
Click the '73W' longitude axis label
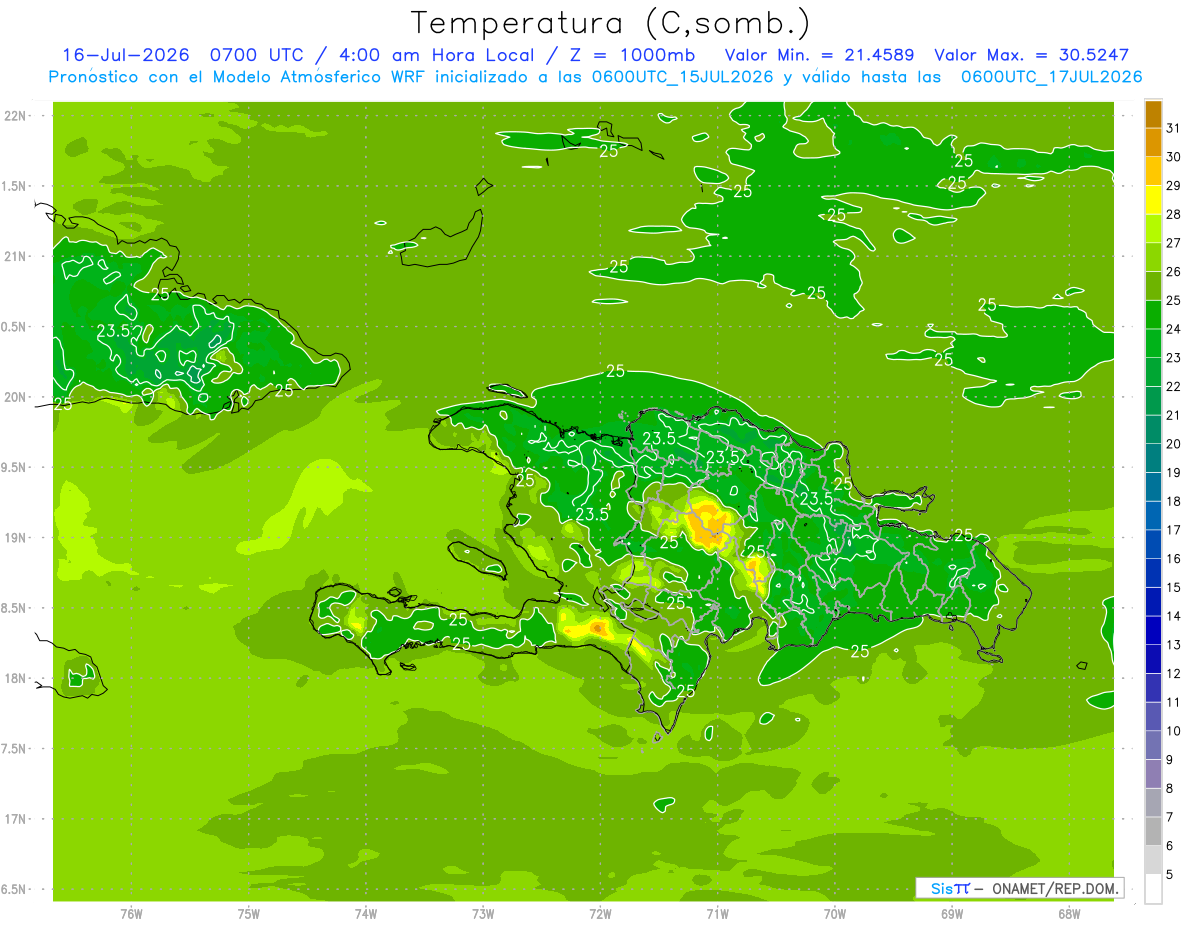483,913
